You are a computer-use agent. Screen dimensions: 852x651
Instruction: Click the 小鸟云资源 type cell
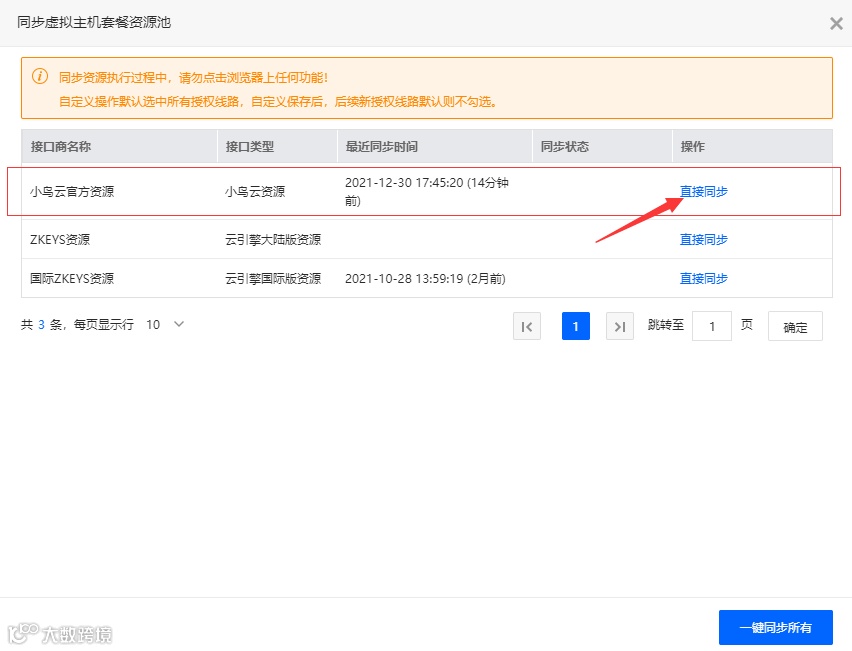tap(255, 191)
